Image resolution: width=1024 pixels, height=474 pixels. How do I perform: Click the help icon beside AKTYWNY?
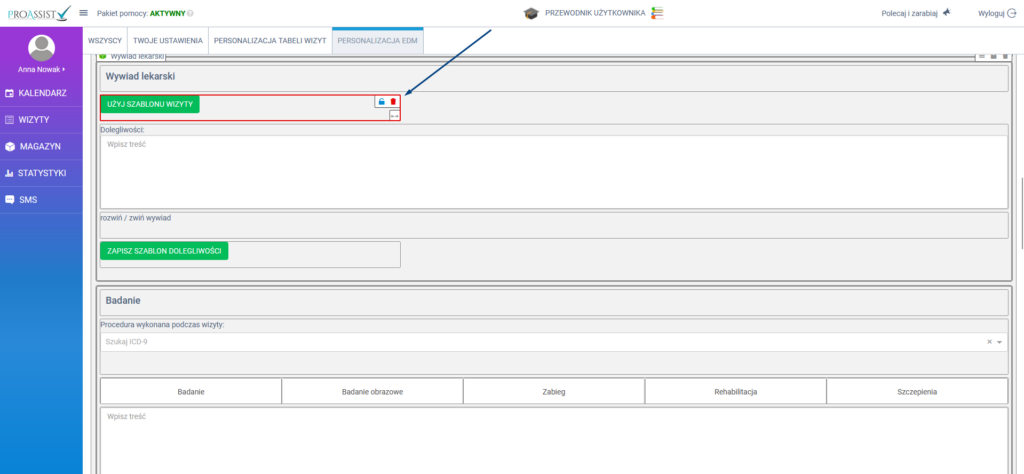pyautogui.click(x=190, y=13)
